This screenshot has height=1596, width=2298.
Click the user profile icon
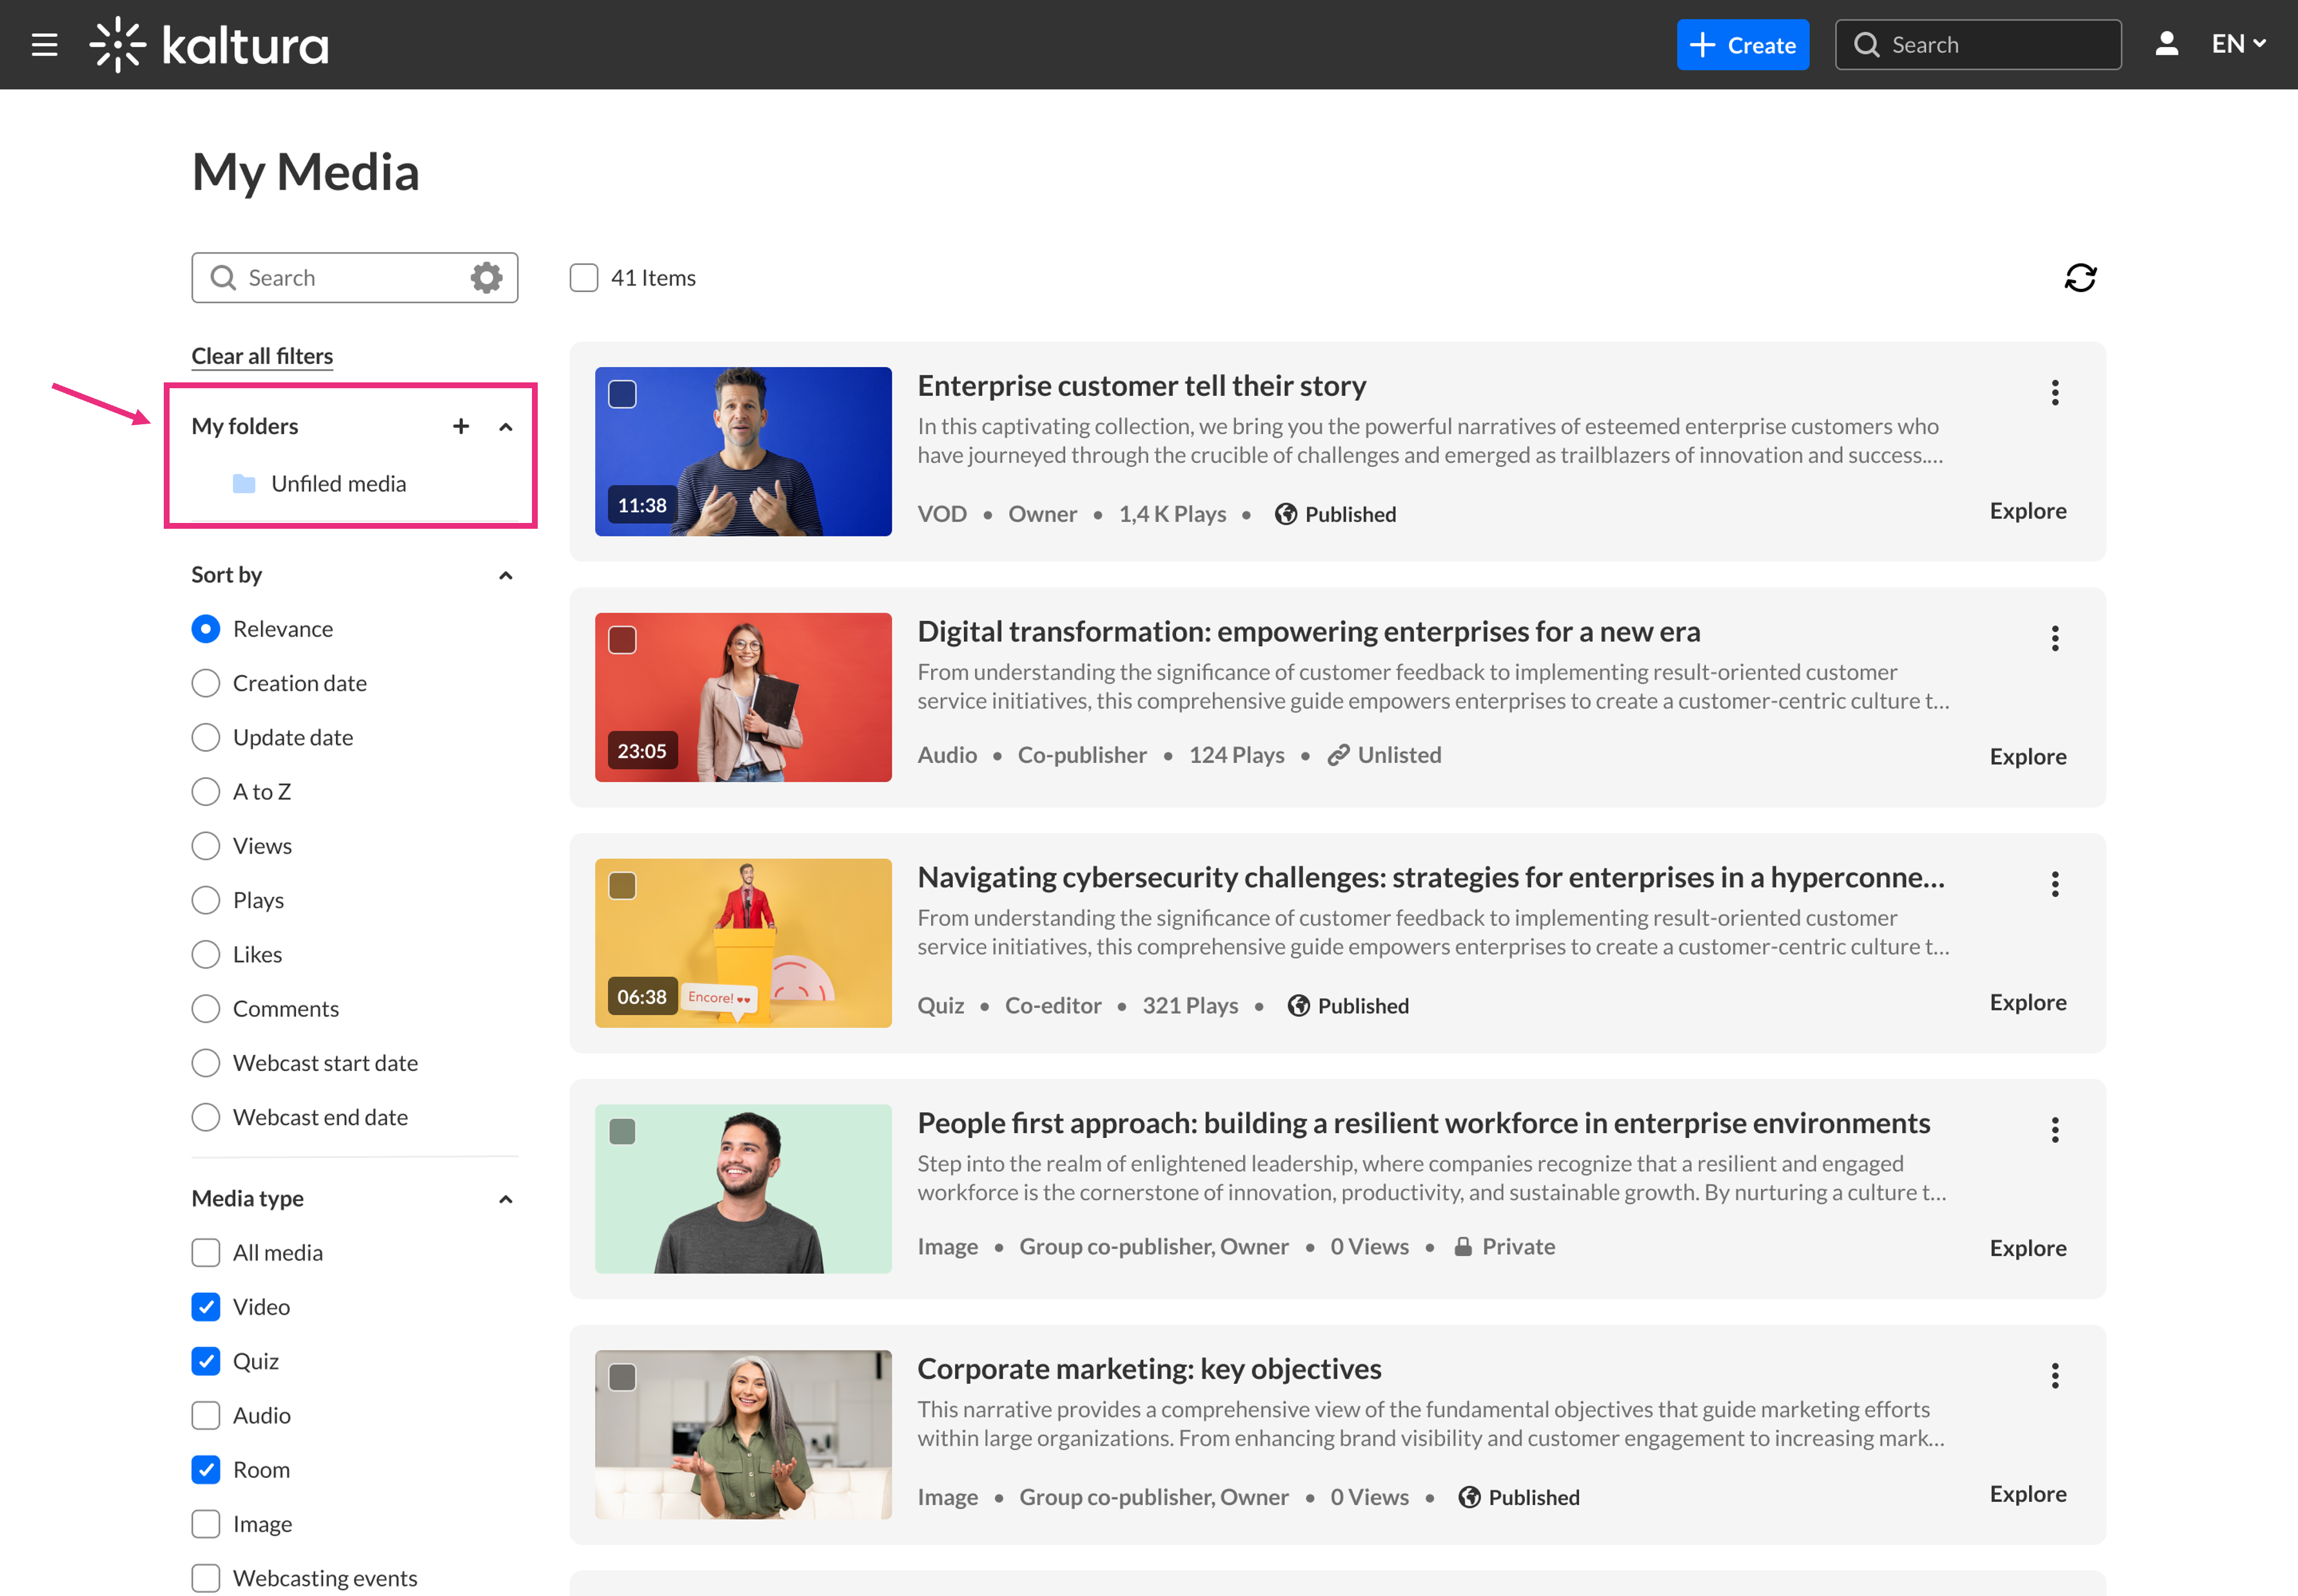click(x=2166, y=44)
